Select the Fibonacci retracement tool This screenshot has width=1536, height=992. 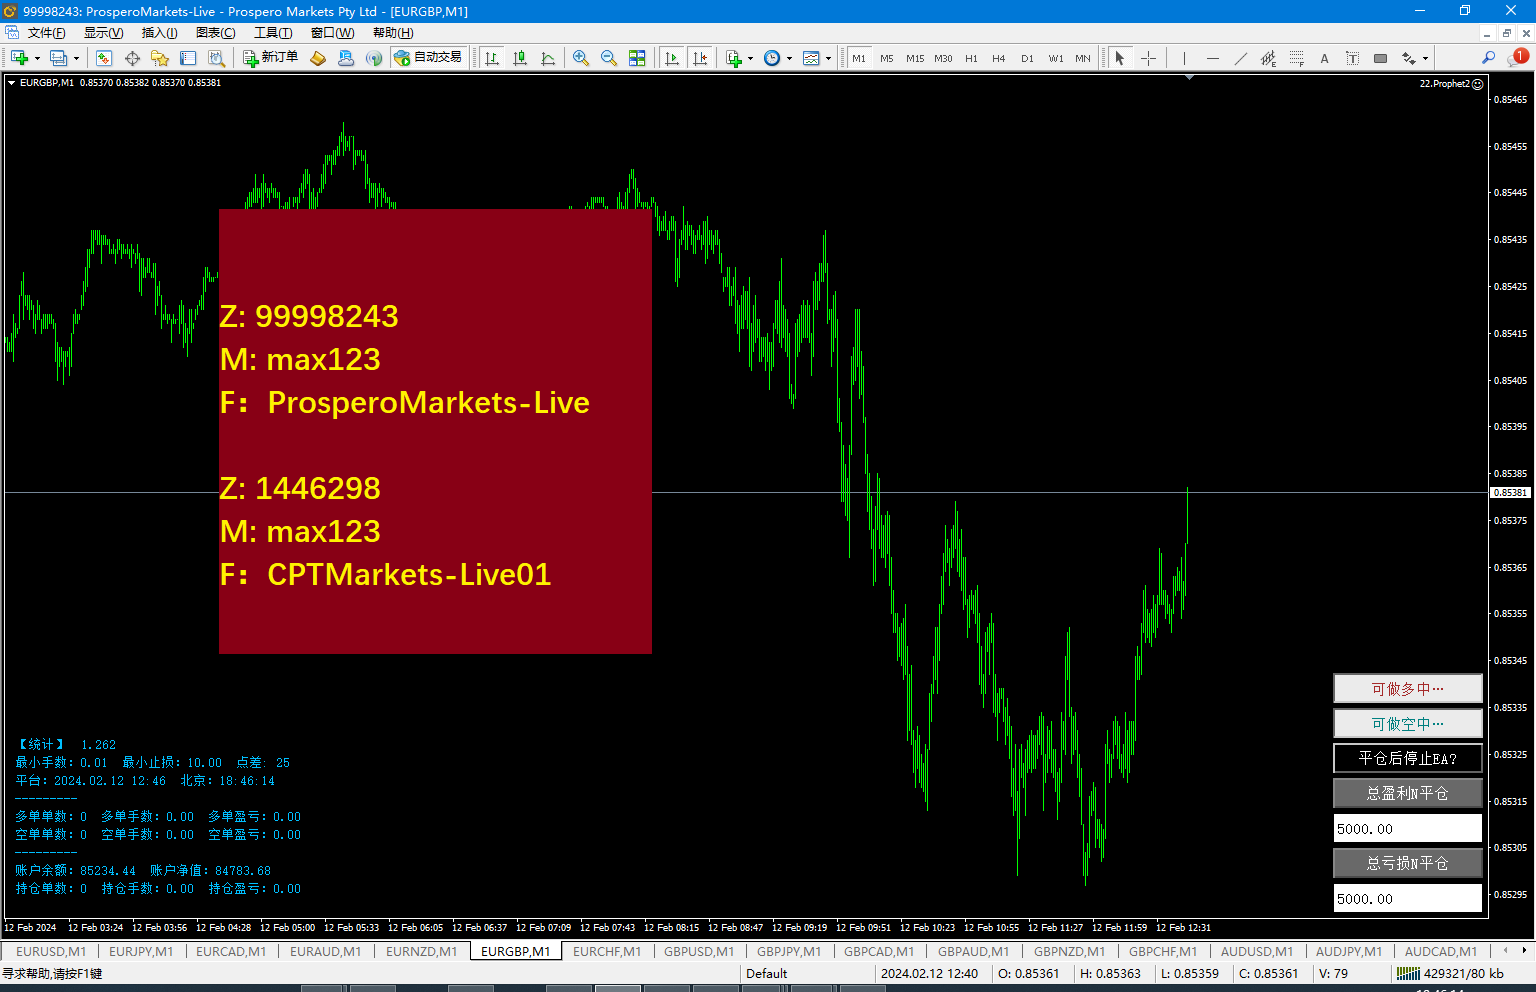1296,58
